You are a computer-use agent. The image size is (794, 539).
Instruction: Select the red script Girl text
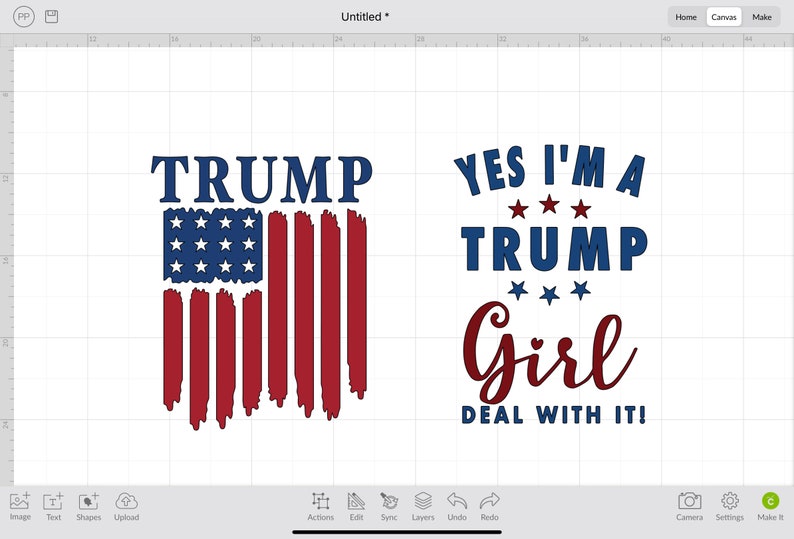(549, 352)
